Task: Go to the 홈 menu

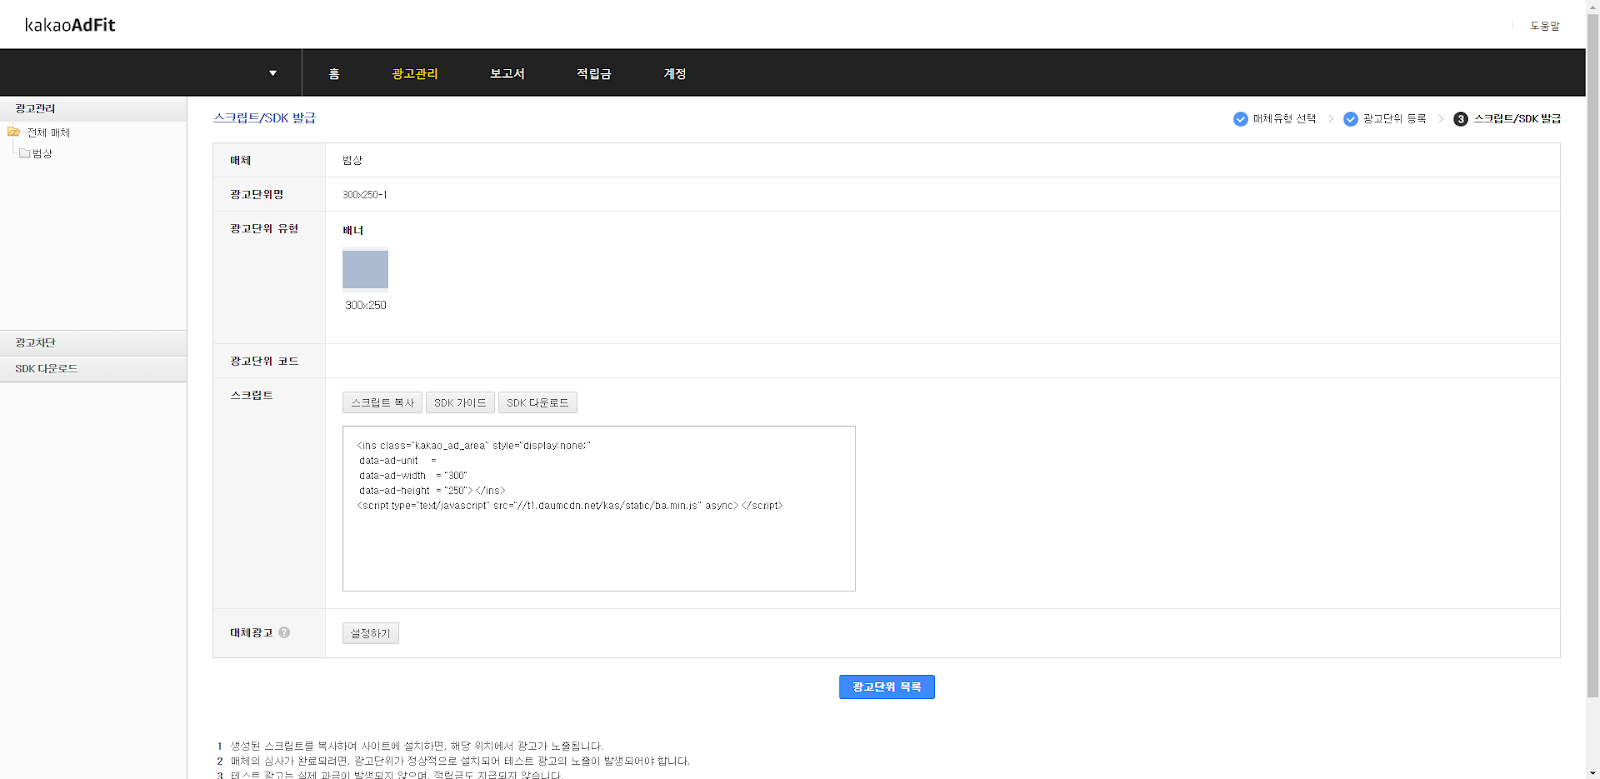Action: [x=334, y=74]
